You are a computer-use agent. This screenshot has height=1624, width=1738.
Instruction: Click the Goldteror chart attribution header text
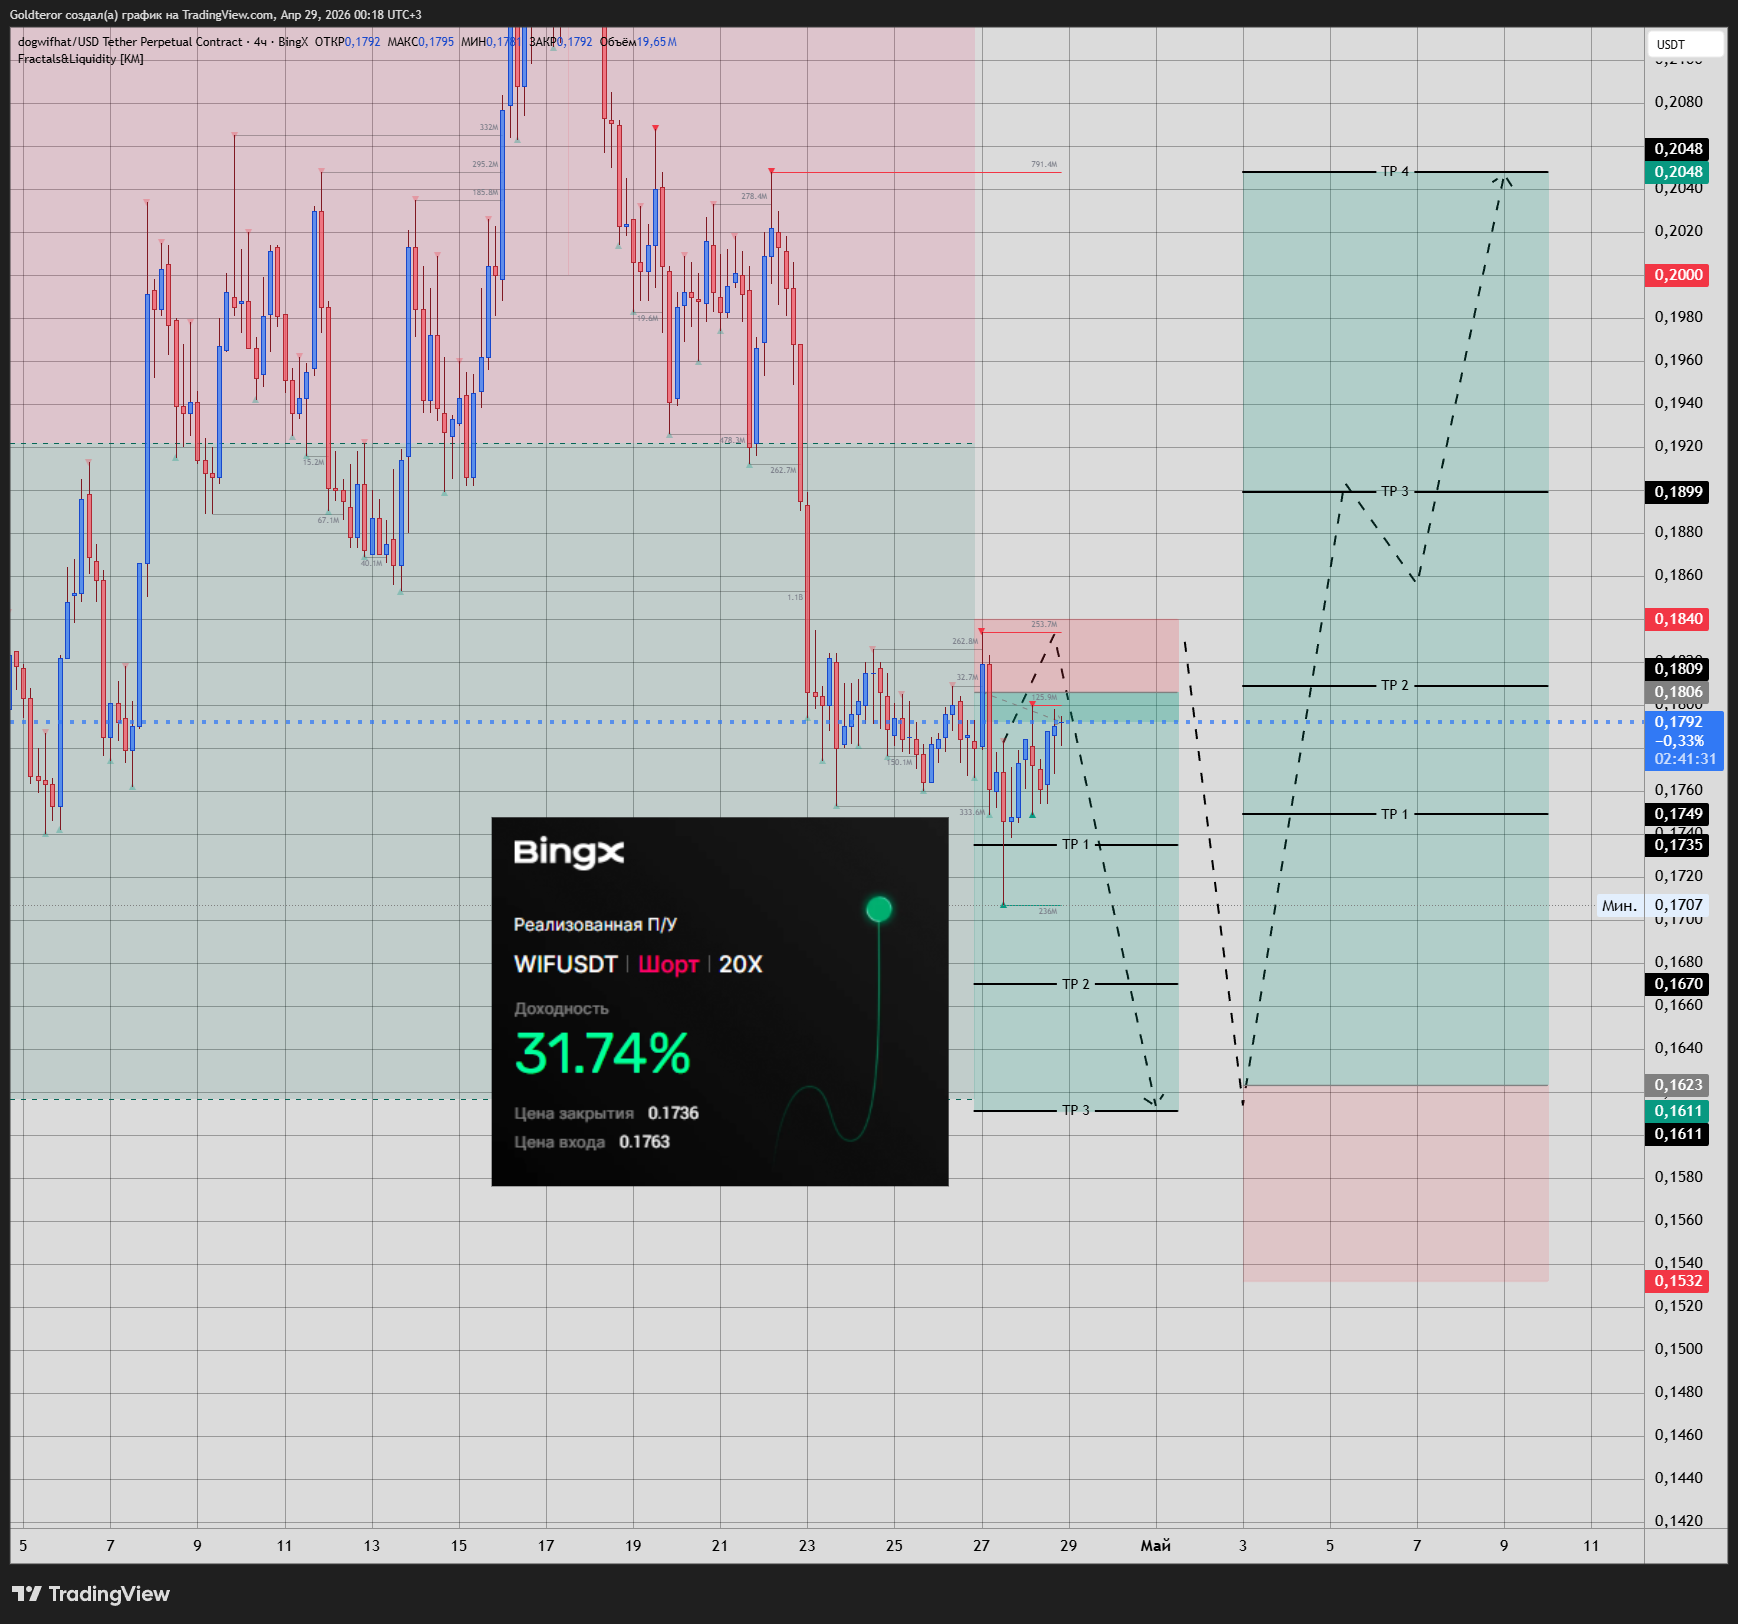pyautogui.click(x=216, y=15)
